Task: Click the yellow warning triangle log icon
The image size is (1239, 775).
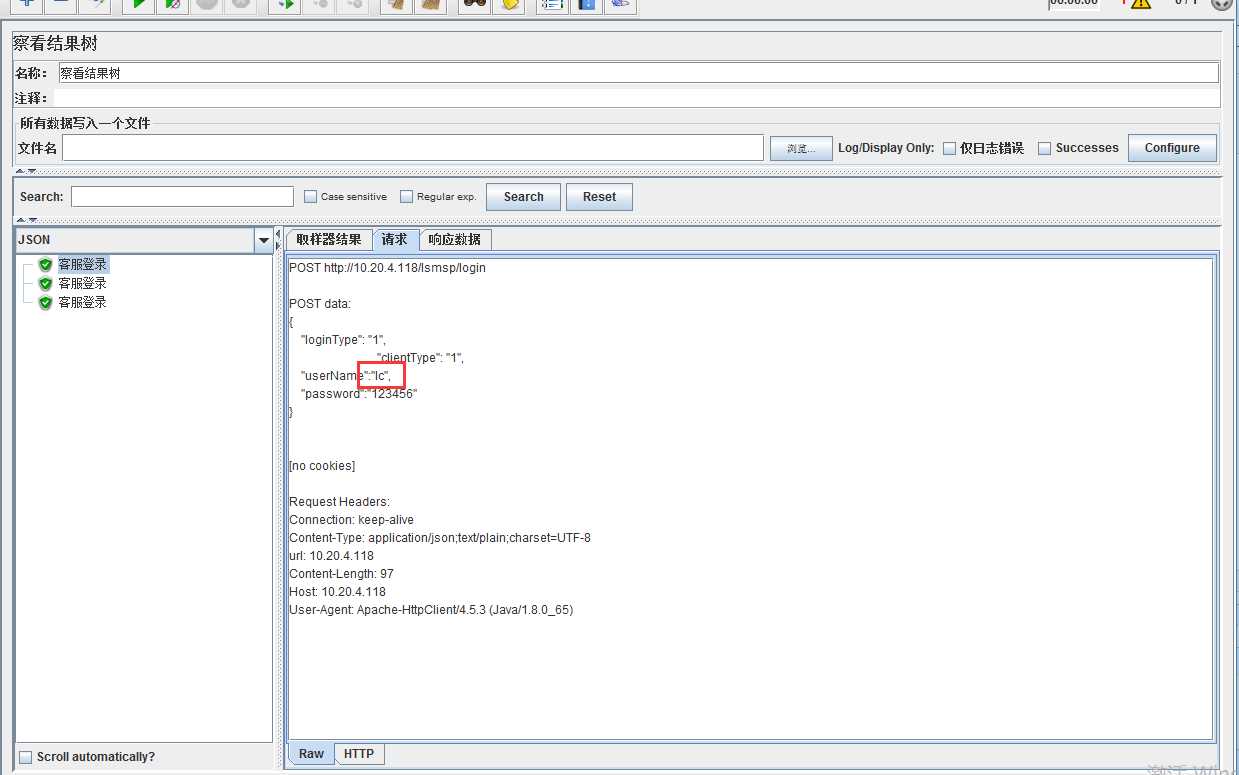Action: point(1141,4)
